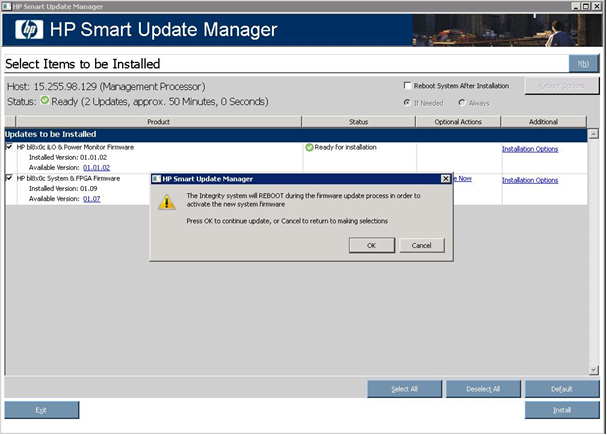607x435 pixels.
Task: Click the green Ready icon beside host status
Action: (x=45, y=100)
